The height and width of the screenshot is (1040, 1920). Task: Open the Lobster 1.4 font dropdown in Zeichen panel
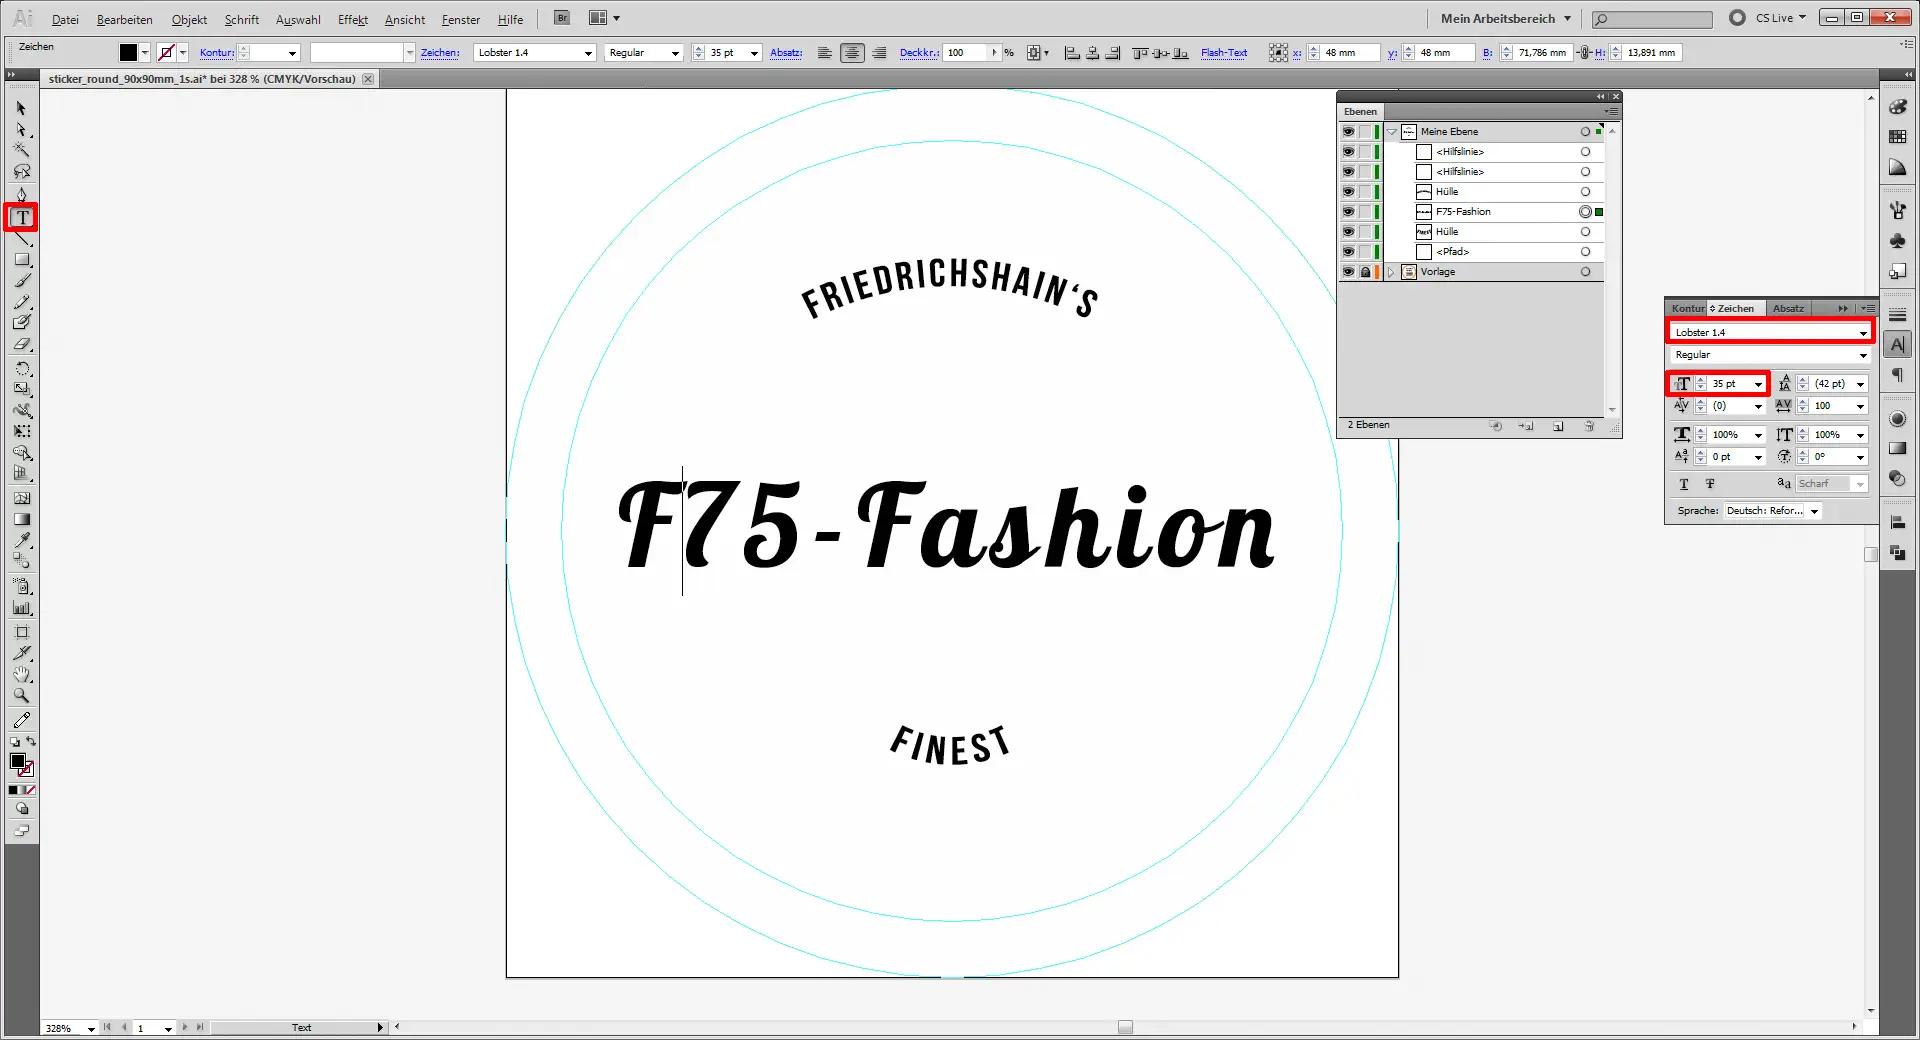[x=1862, y=333]
